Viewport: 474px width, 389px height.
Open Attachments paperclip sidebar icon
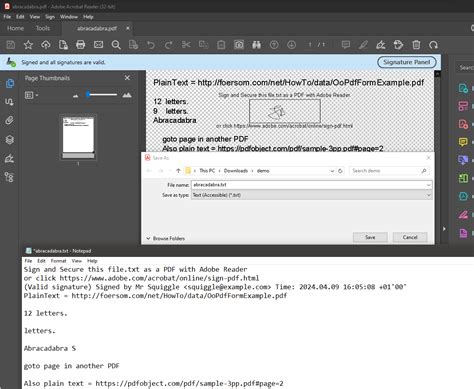coord(10,120)
